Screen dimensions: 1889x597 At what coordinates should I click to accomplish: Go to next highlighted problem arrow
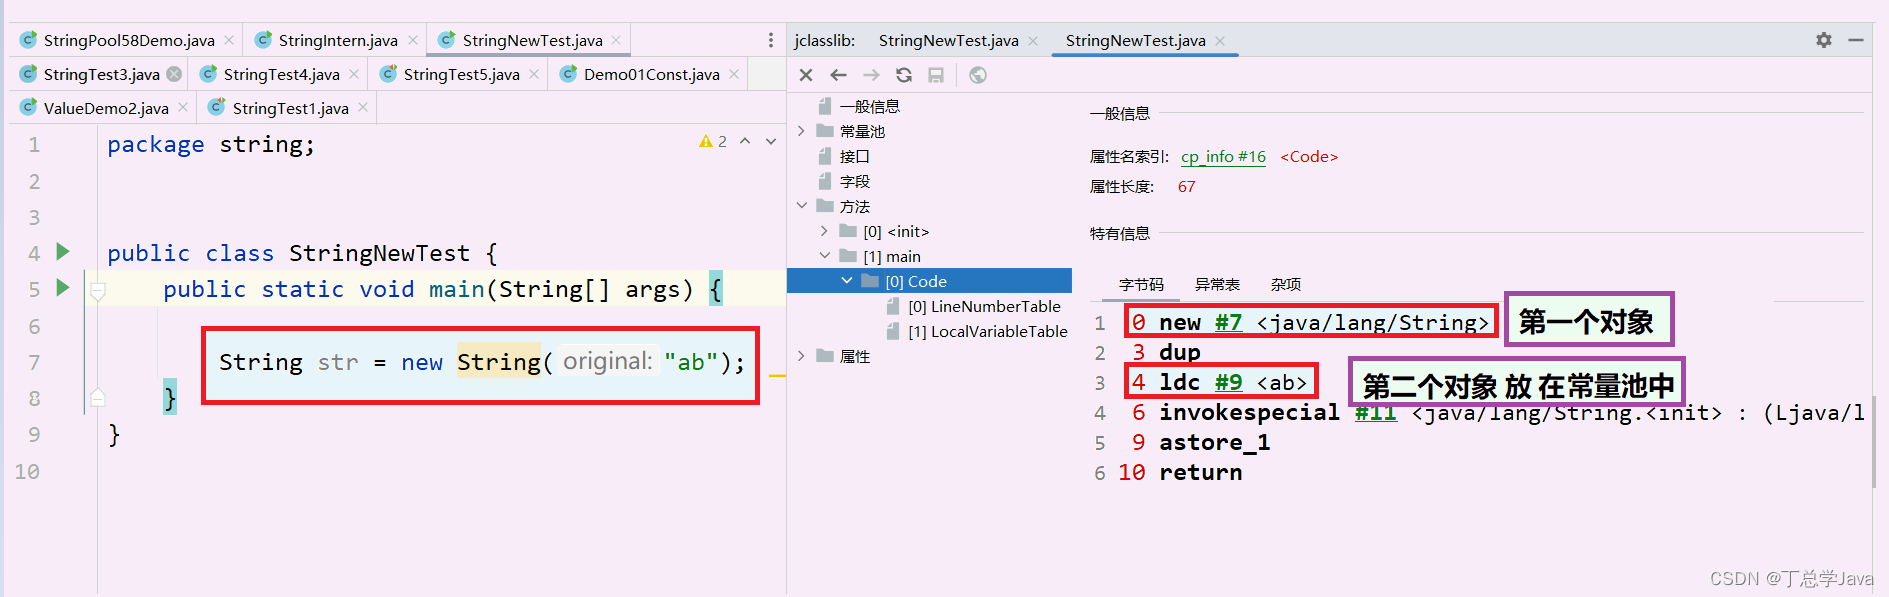click(771, 141)
